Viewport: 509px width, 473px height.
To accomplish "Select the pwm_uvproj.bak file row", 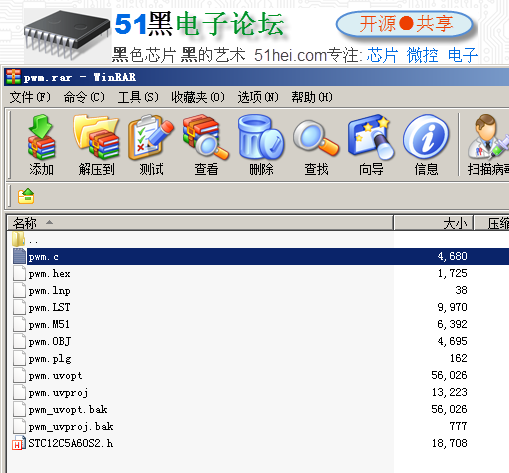I will (258, 427).
